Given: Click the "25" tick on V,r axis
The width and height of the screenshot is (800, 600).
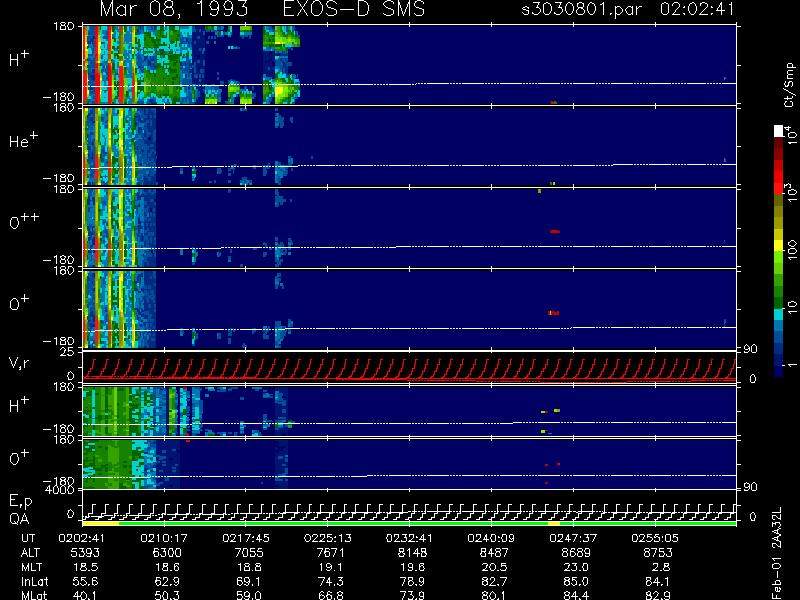Looking at the screenshot, I should pos(68,352).
